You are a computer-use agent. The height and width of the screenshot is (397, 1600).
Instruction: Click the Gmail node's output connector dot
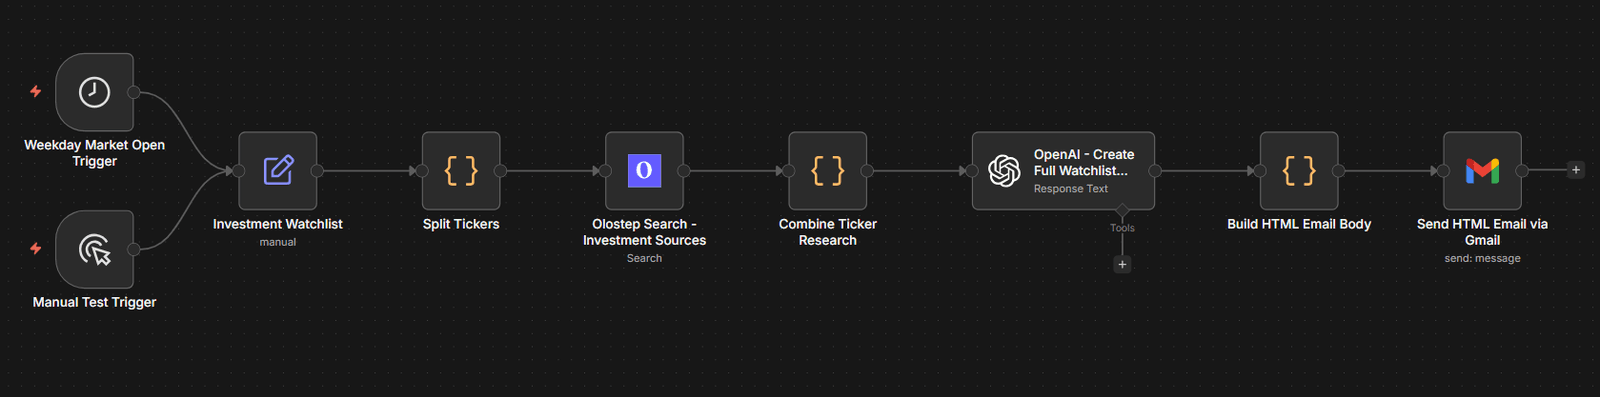1522,171
